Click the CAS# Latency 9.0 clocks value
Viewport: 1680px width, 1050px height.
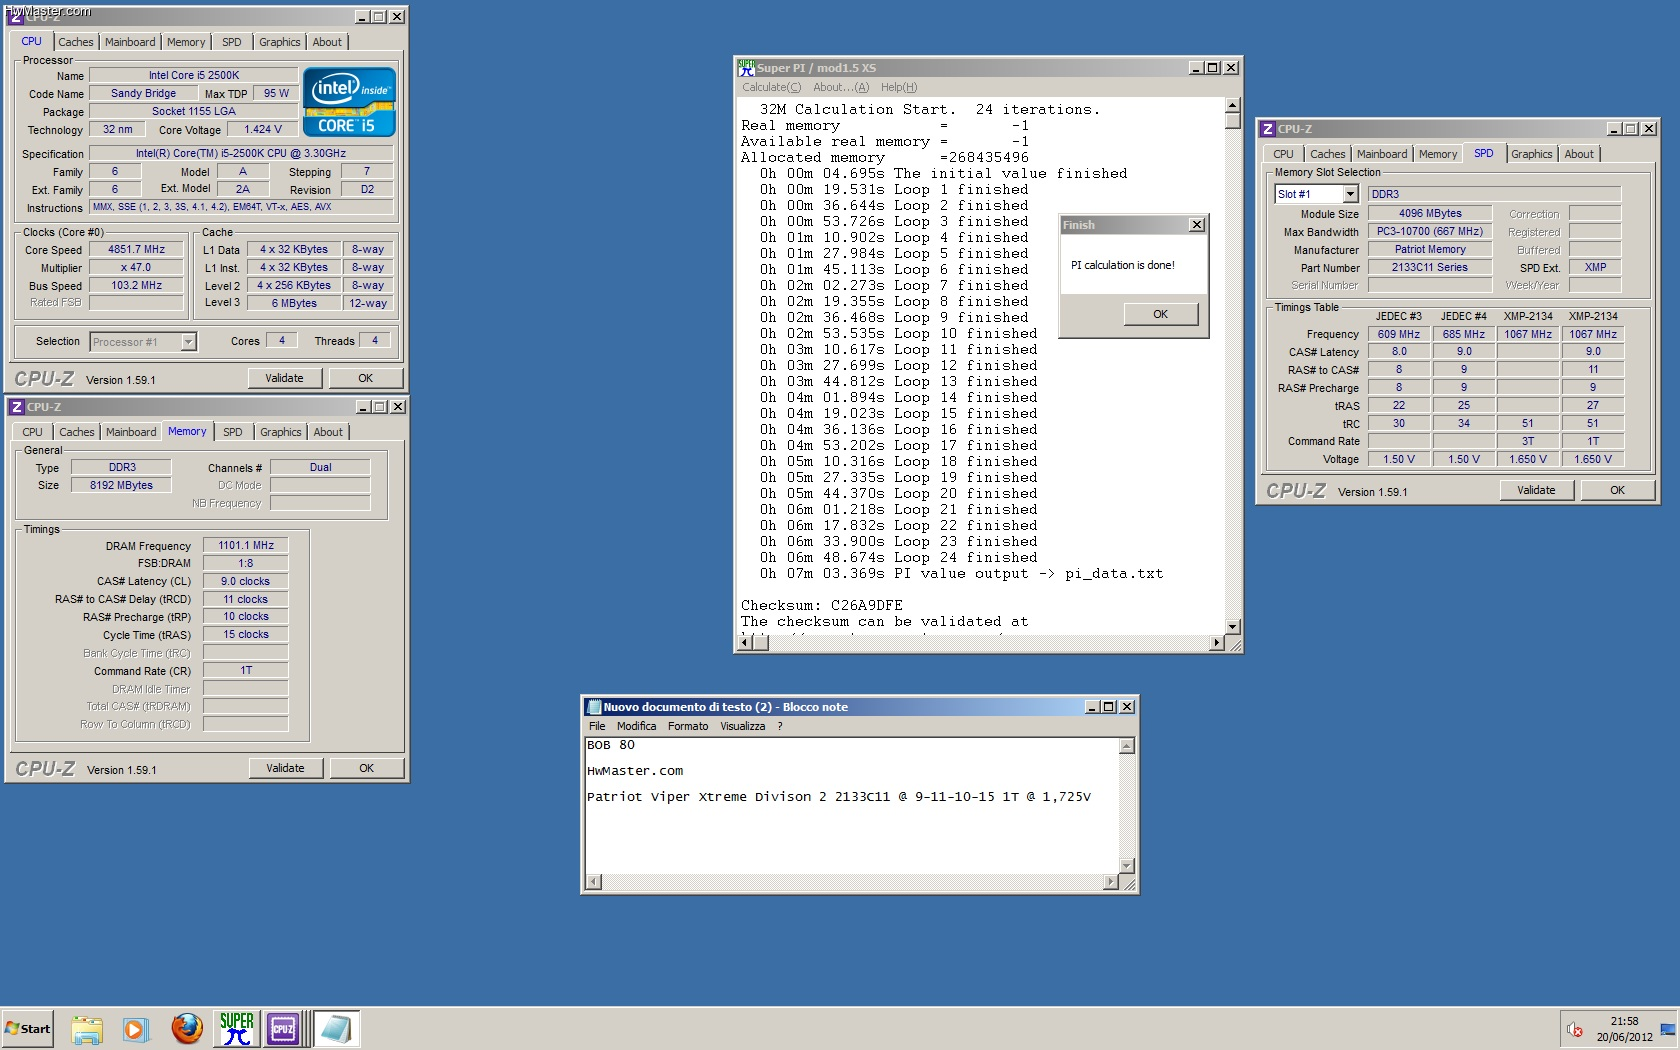(x=246, y=581)
